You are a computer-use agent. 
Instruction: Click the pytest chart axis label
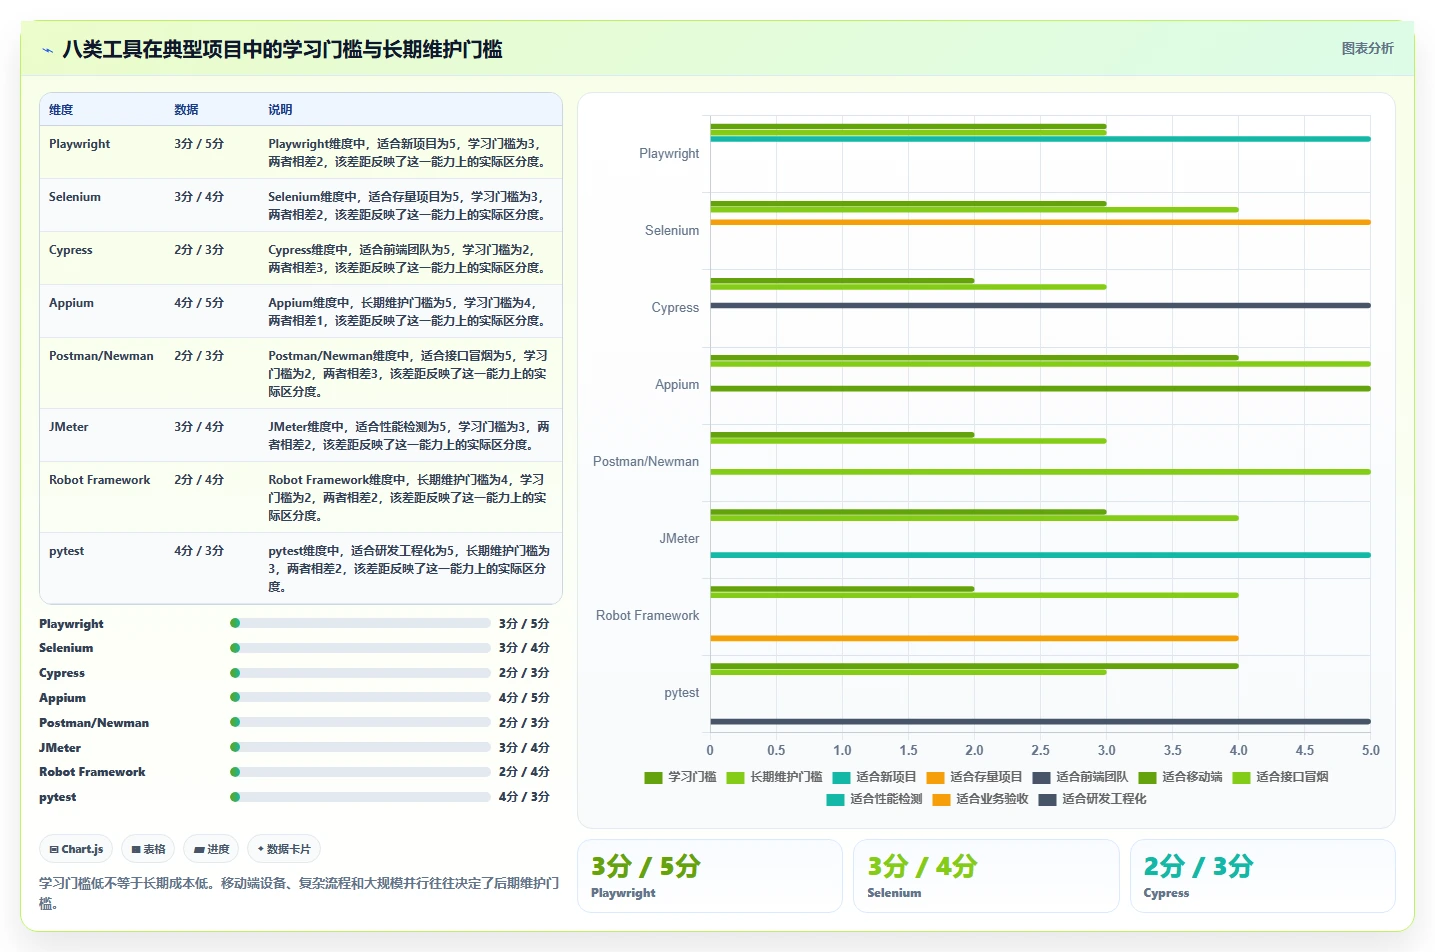coord(682,692)
